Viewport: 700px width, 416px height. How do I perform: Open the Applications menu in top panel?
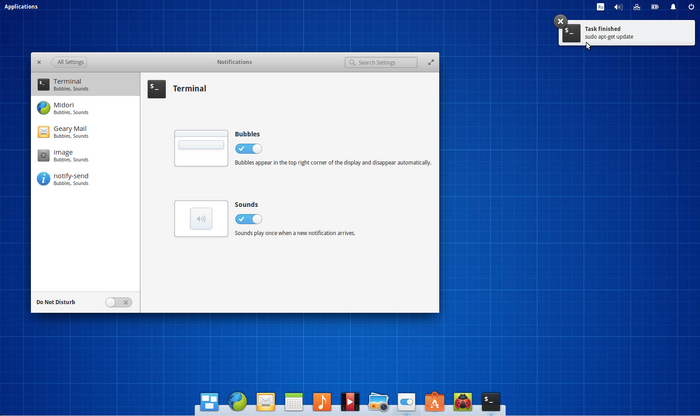point(21,7)
